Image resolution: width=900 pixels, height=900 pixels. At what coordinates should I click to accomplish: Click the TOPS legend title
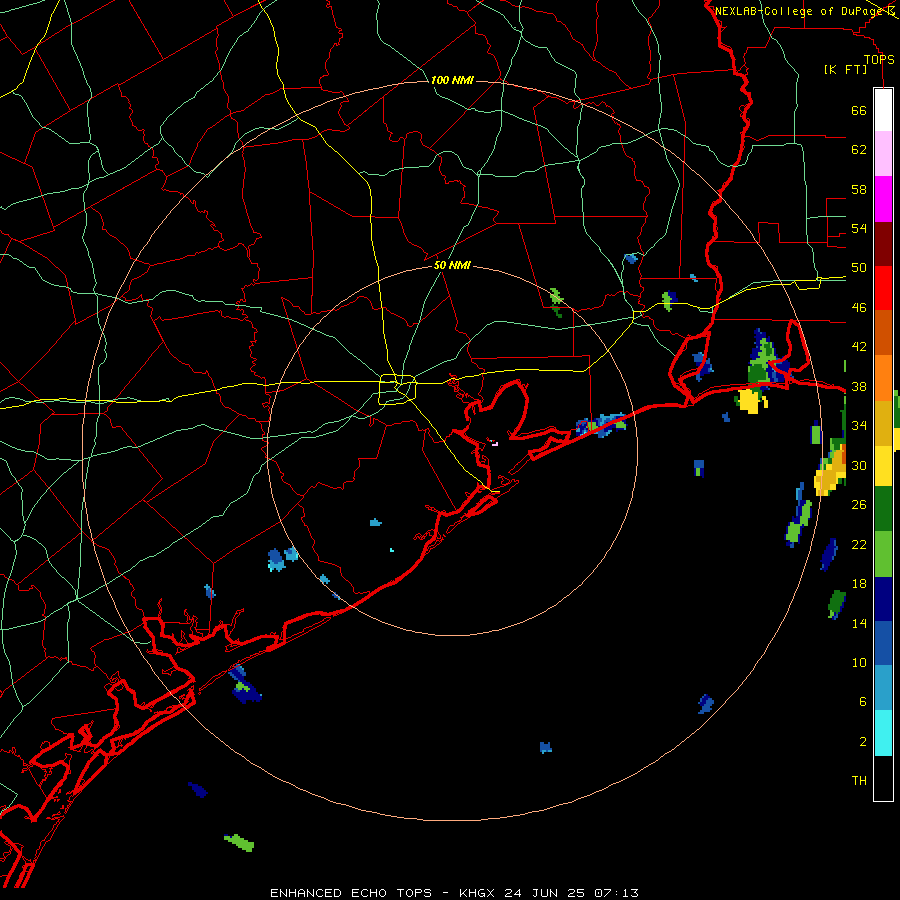[x=879, y=59]
